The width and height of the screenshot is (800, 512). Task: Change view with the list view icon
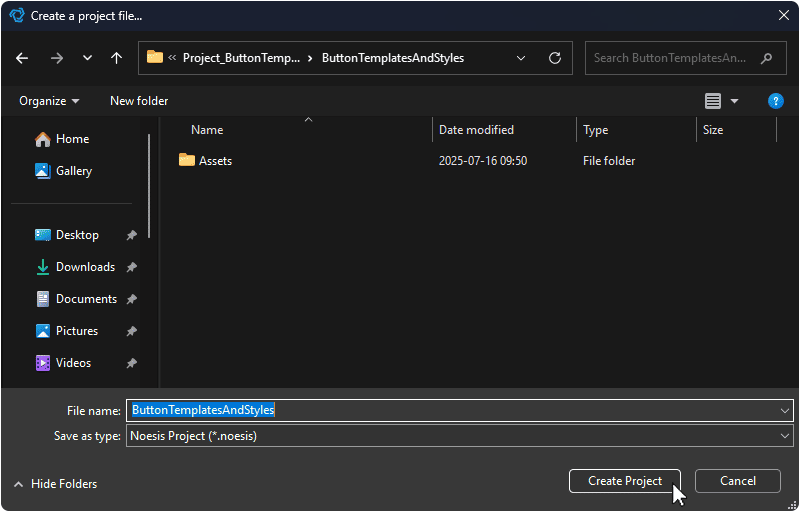click(713, 101)
